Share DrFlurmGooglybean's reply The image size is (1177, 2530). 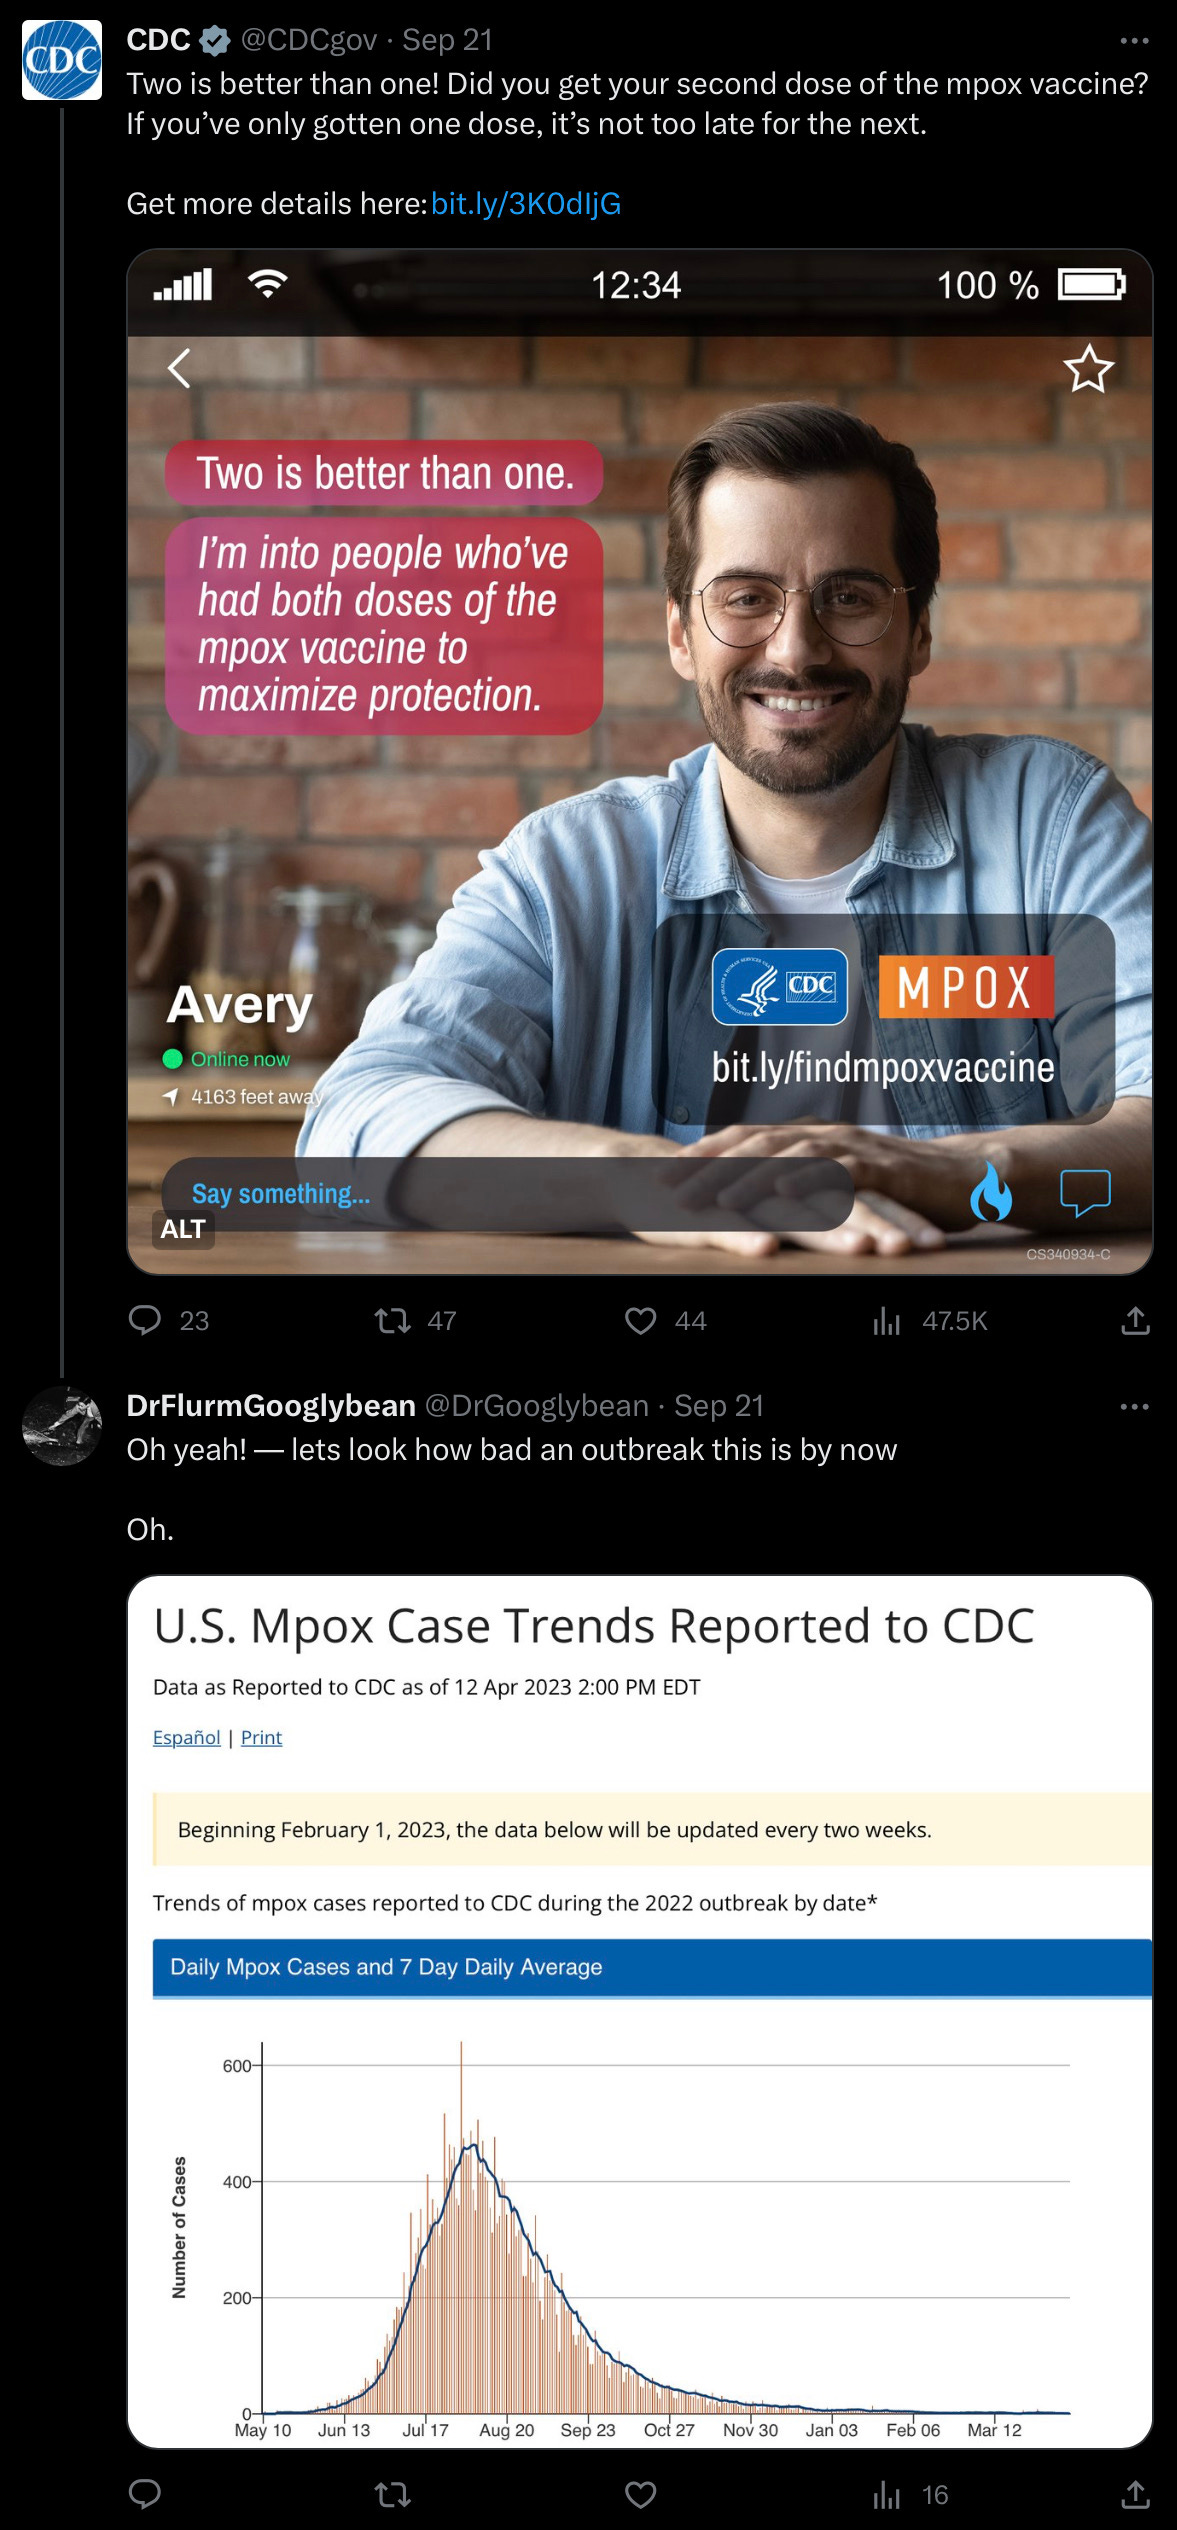click(1135, 2495)
